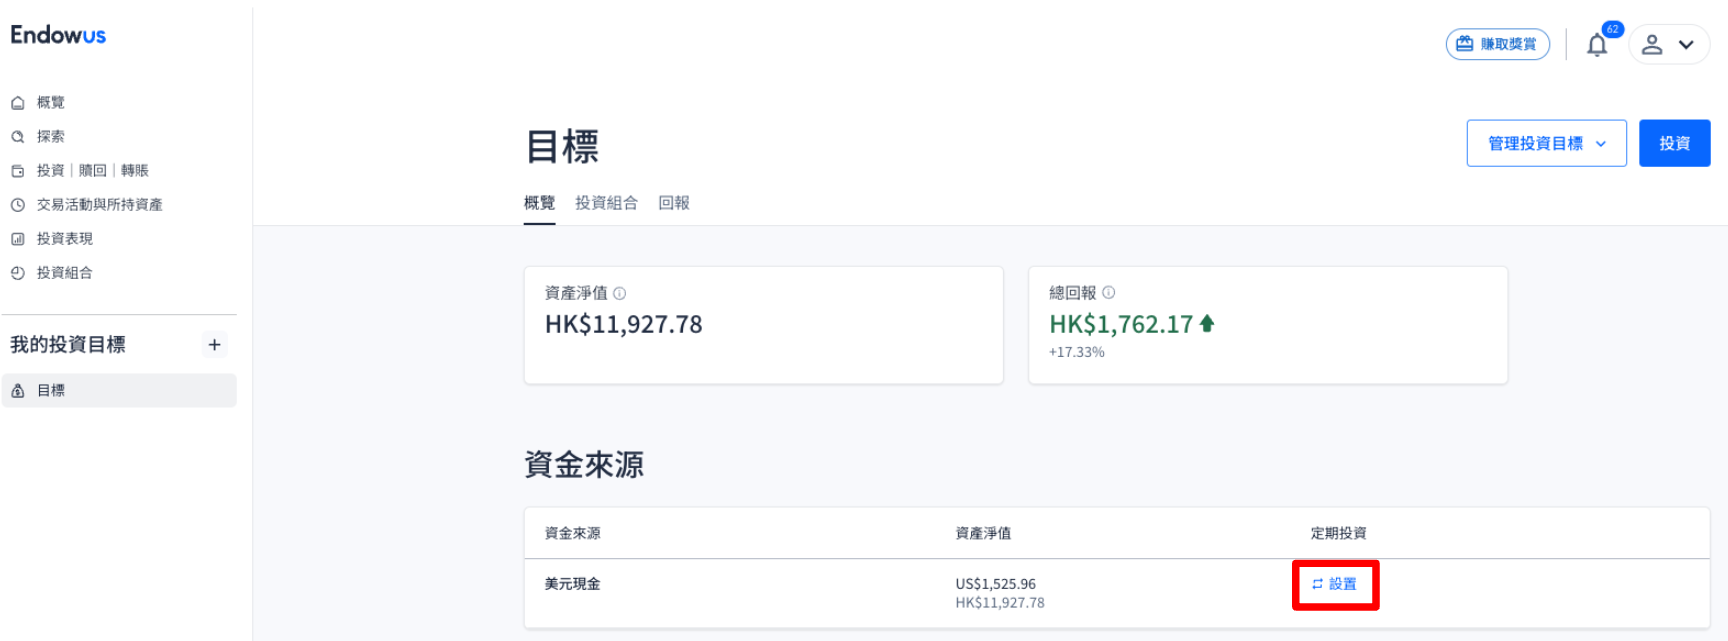Switch to the 回報 tab
Screen dimensions: 1728x641
[x=674, y=203]
